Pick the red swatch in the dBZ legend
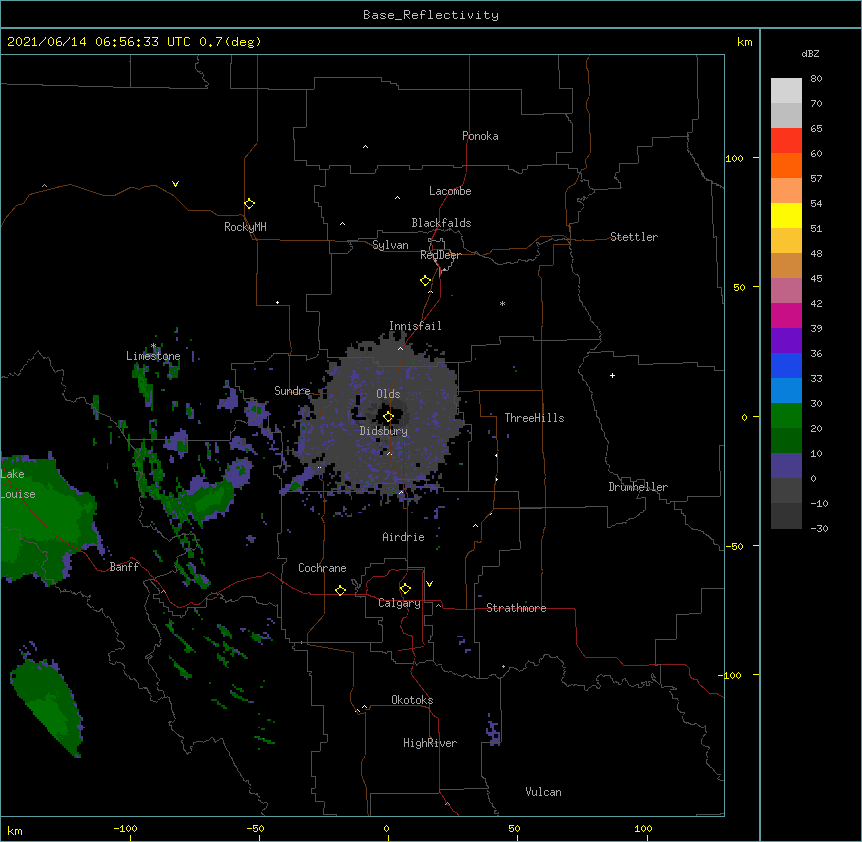This screenshot has height=842, width=862. (786, 141)
